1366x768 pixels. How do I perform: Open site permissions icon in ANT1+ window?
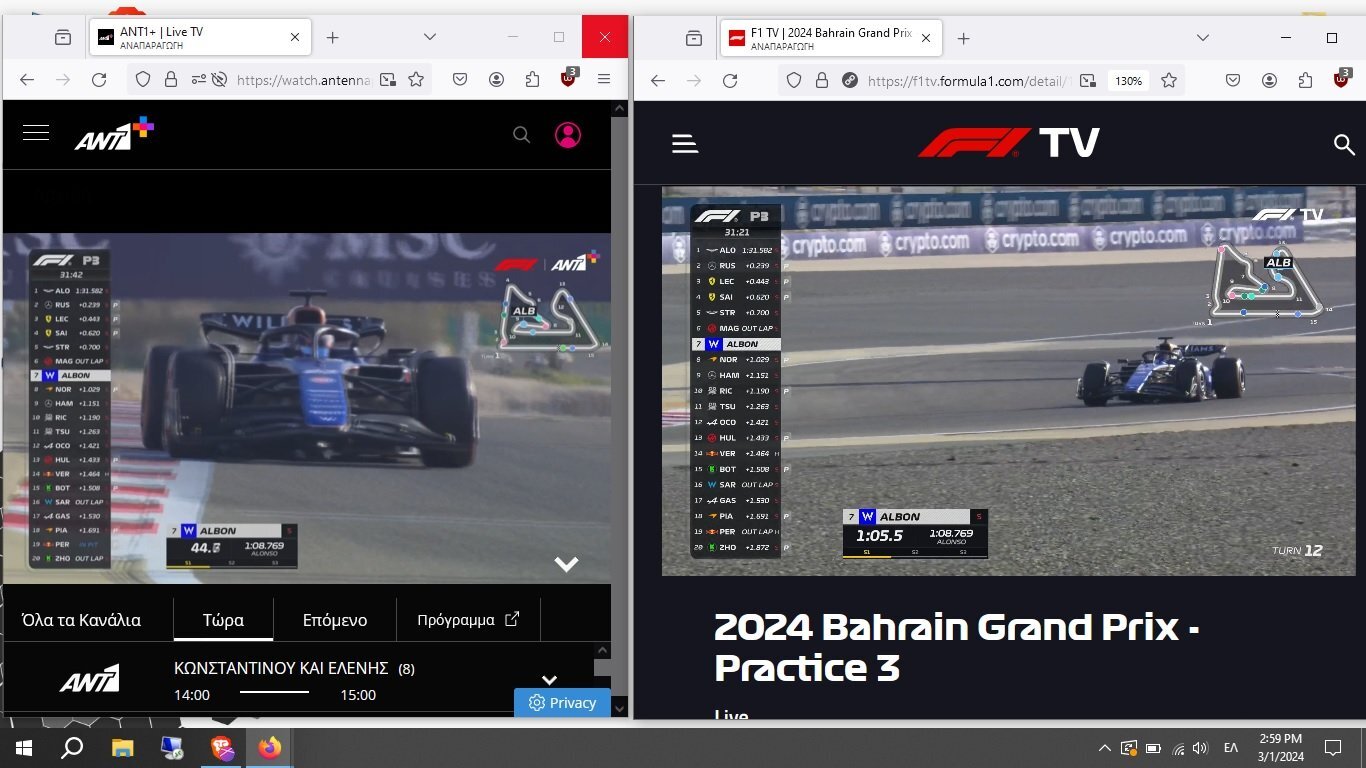[199, 80]
